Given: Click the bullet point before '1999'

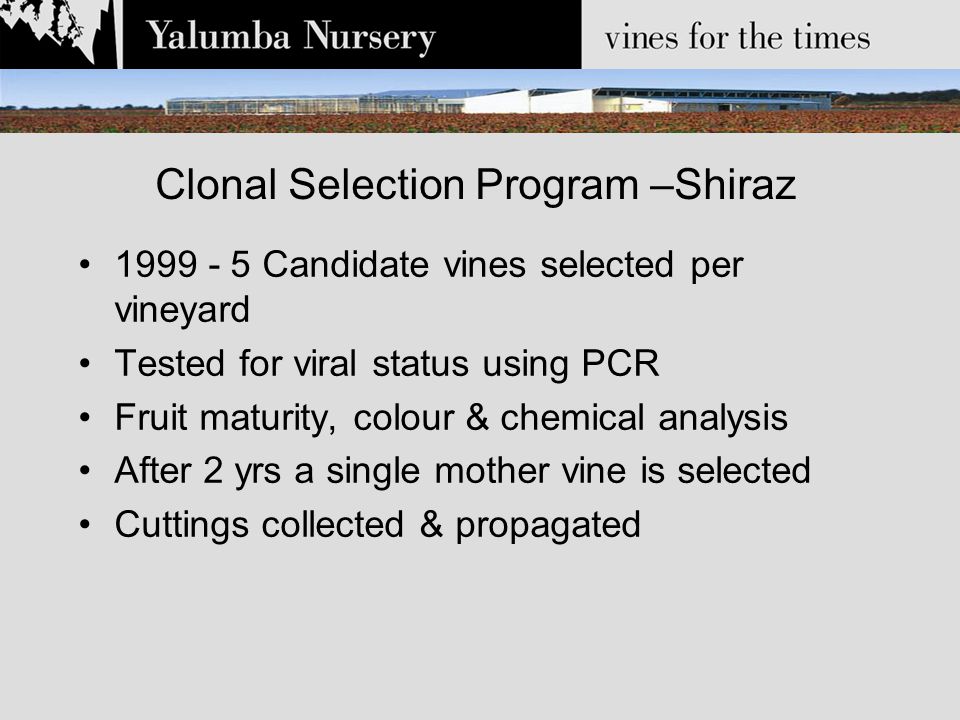Looking at the screenshot, I should (84, 265).
